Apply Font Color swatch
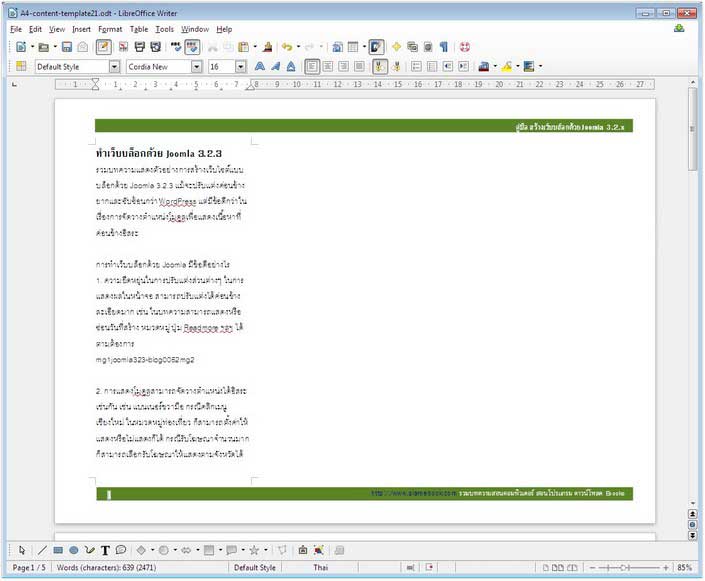 tap(484, 67)
